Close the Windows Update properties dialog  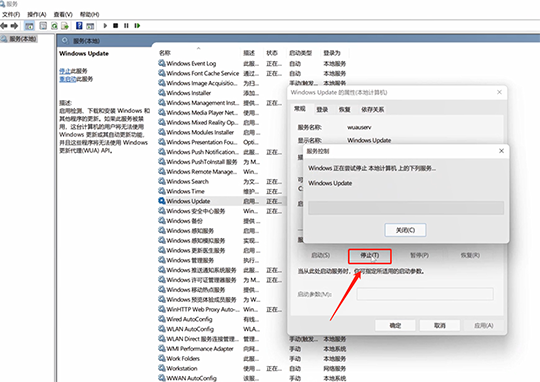tap(499, 92)
